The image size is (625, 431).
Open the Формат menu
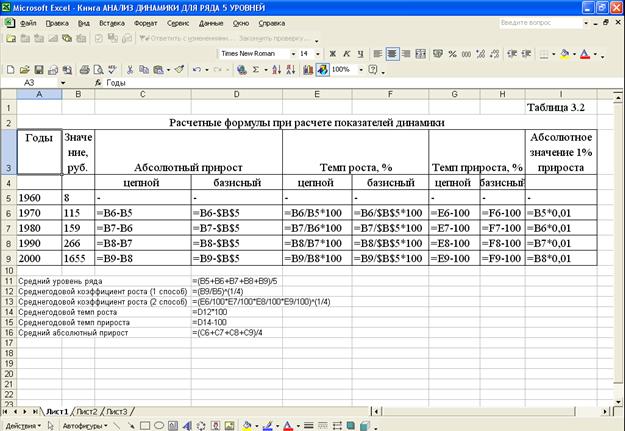(x=145, y=23)
